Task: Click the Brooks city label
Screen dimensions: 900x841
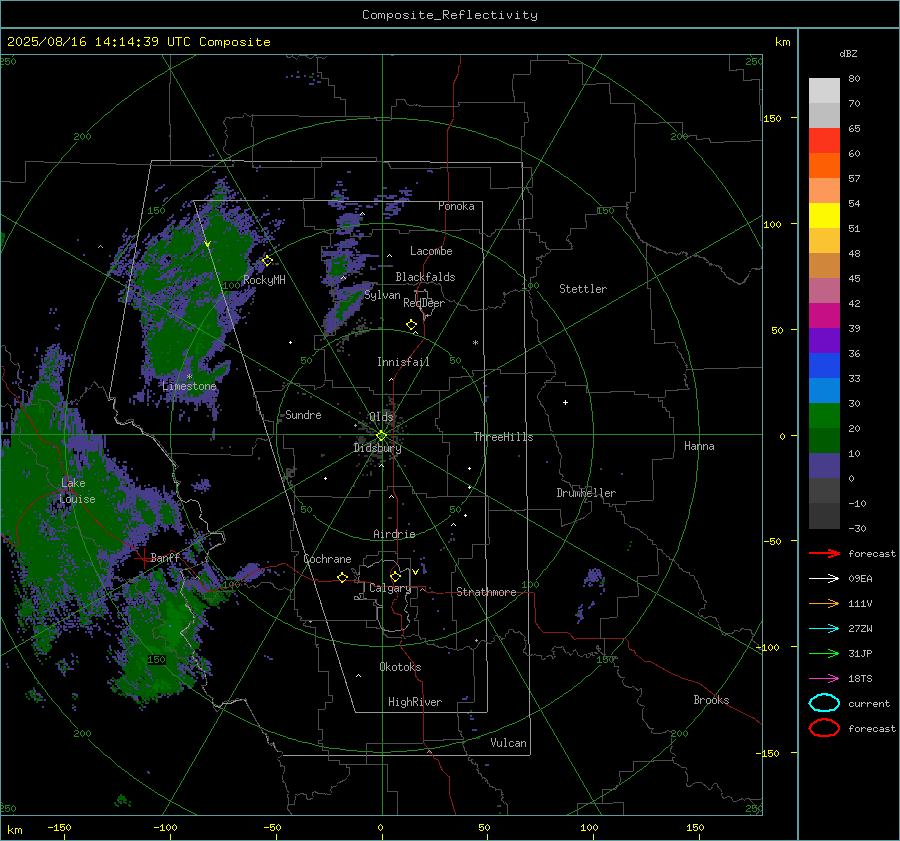Action: point(711,700)
